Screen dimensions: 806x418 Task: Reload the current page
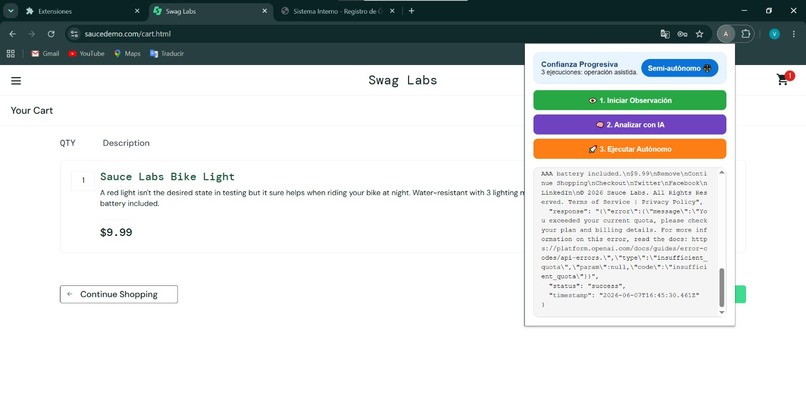pos(51,34)
